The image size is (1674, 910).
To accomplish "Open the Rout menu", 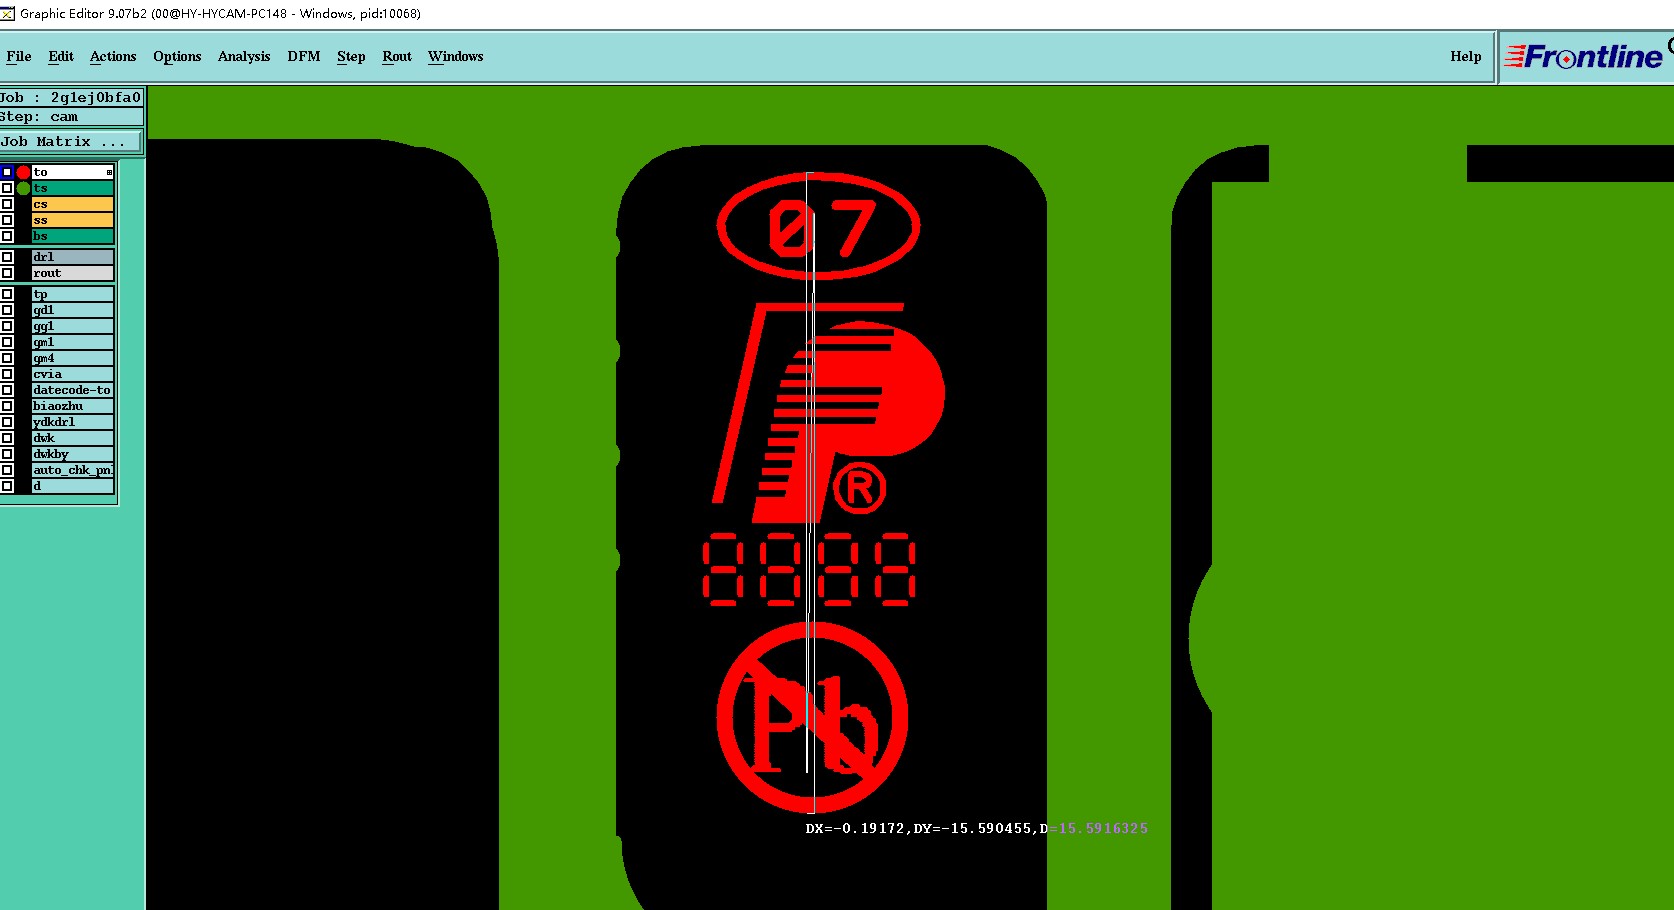I will click(x=397, y=57).
